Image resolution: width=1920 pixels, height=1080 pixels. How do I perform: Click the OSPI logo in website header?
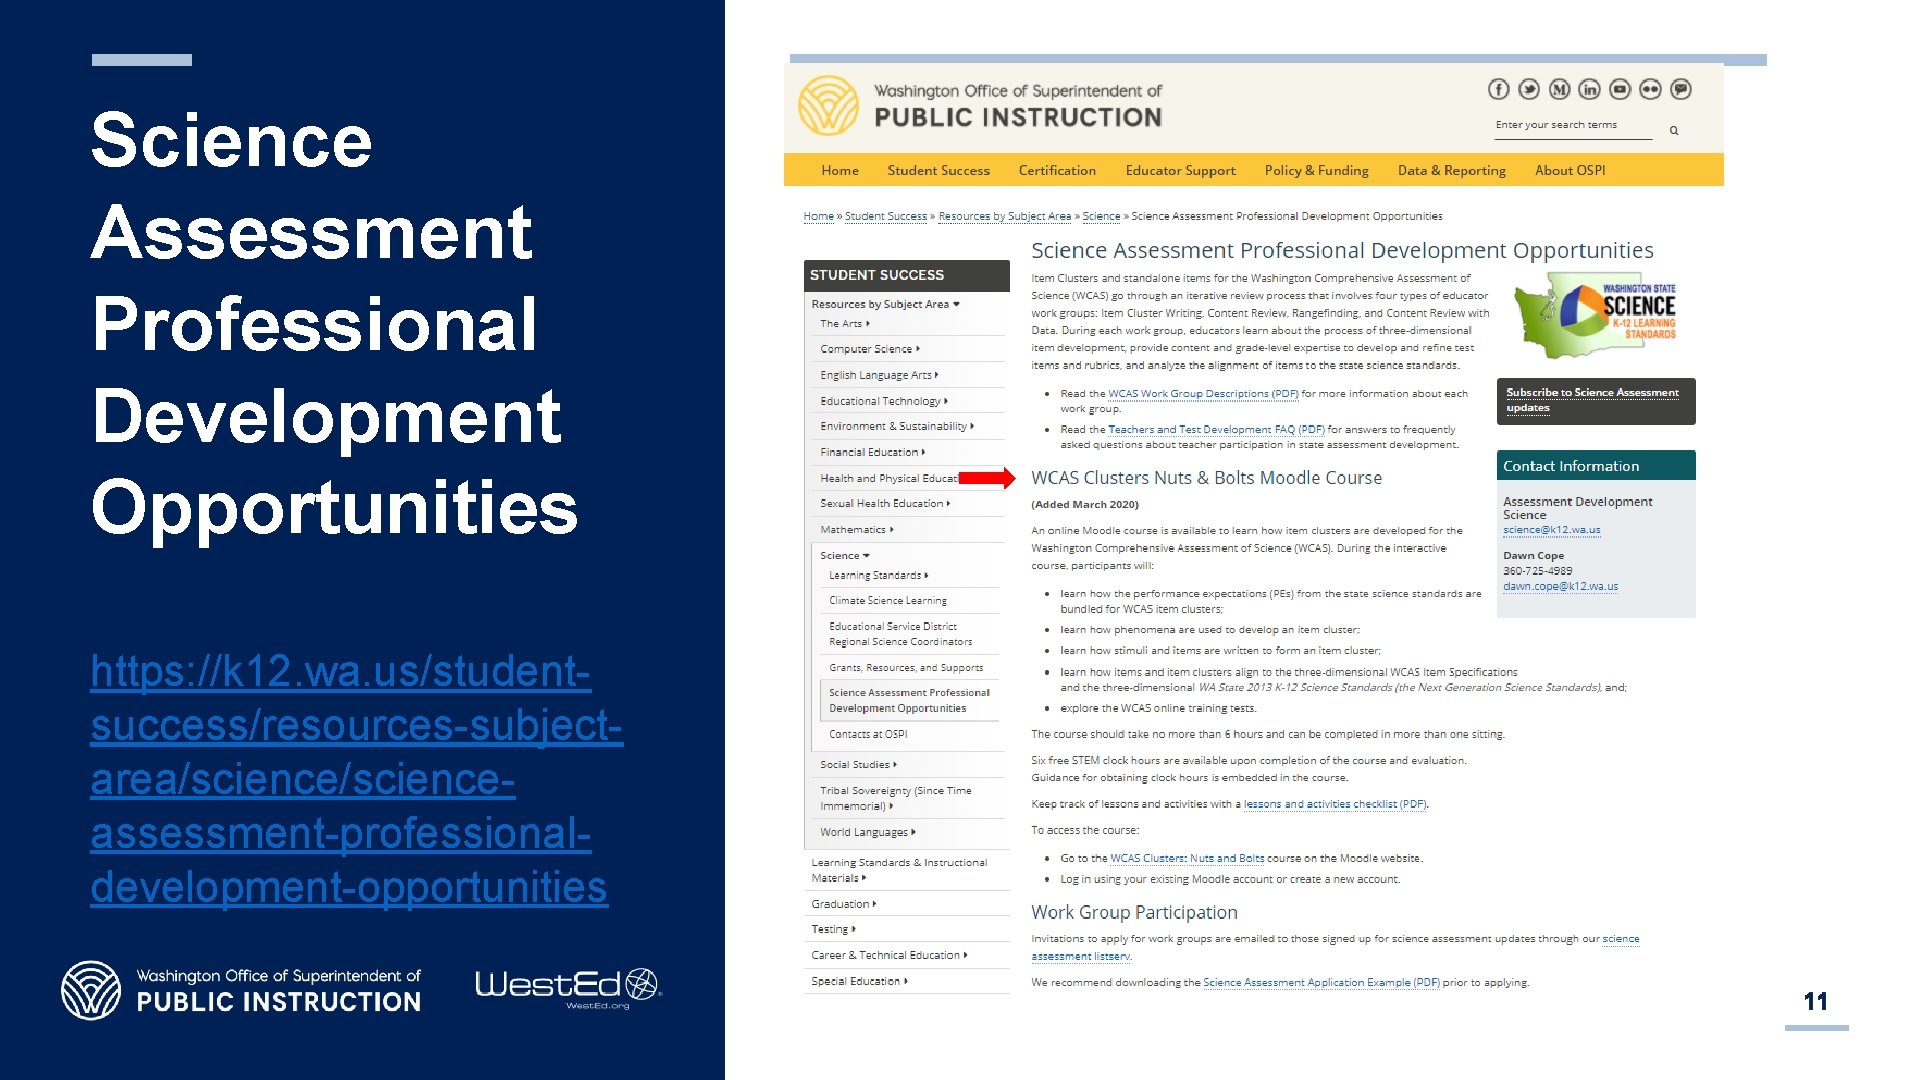coord(829,106)
